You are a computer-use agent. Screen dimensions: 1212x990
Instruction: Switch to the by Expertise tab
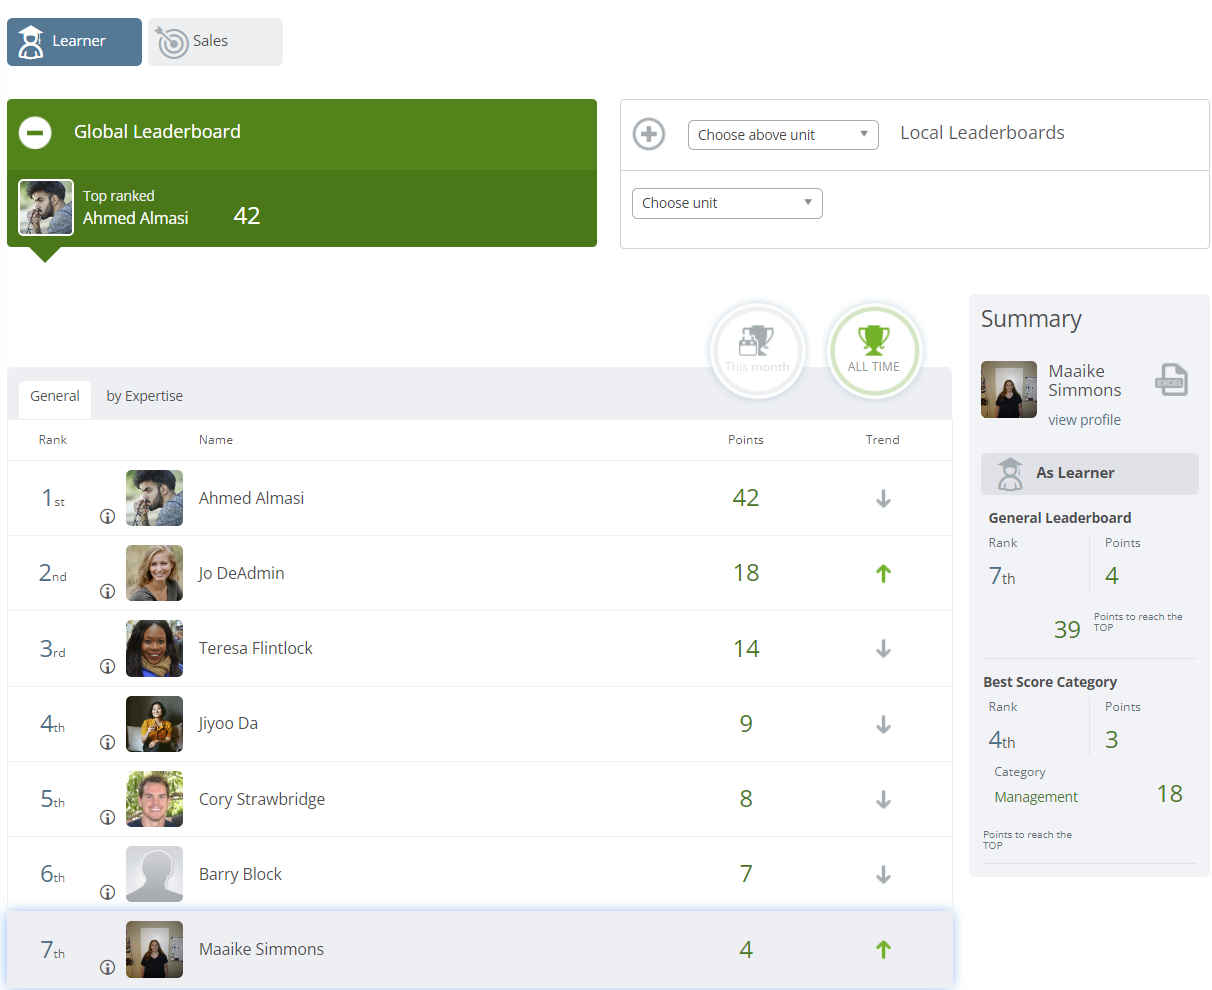tap(144, 396)
